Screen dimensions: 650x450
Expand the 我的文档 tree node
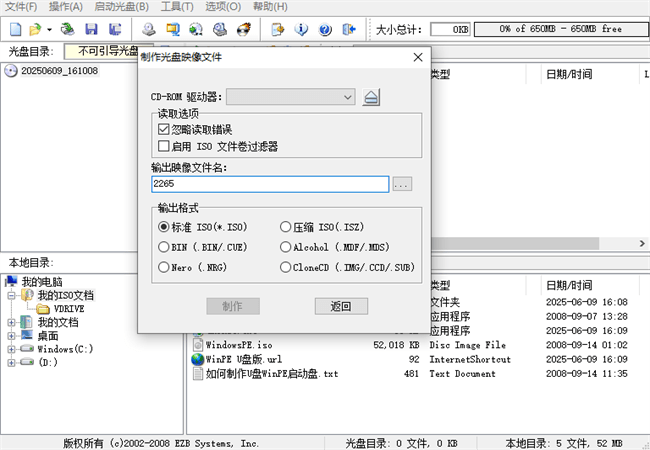coord(11,323)
